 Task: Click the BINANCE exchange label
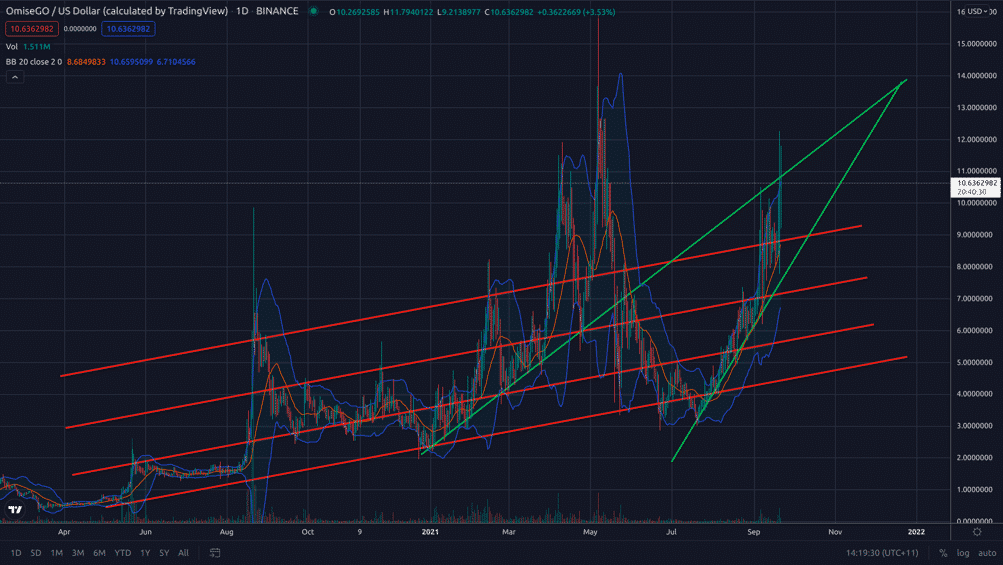click(277, 11)
